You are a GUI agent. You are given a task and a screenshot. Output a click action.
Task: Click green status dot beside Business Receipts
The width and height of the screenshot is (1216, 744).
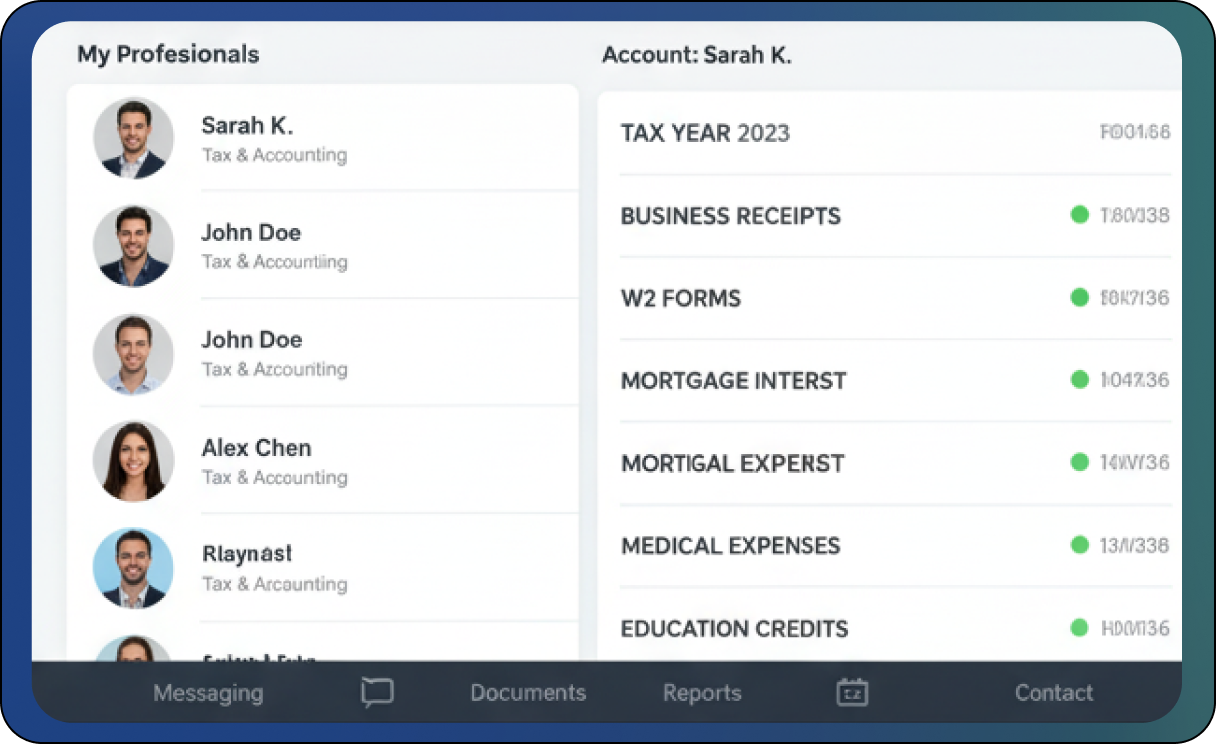[x=1079, y=214]
